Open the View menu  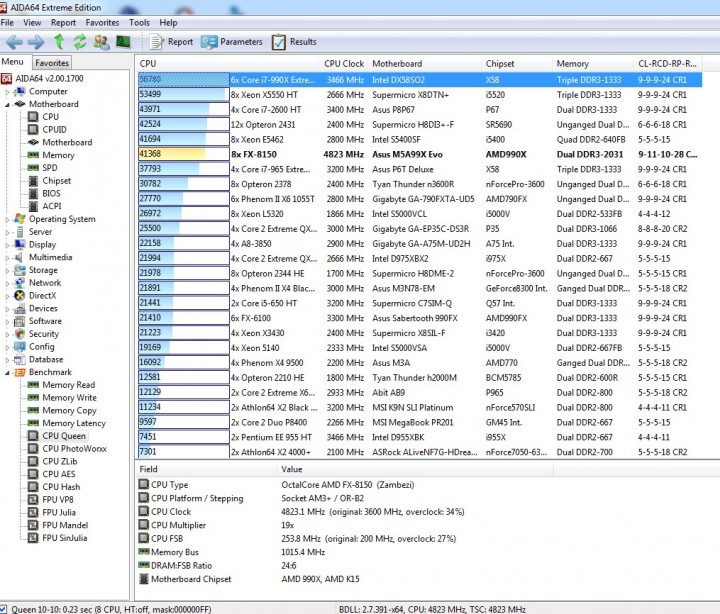tap(32, 23)
